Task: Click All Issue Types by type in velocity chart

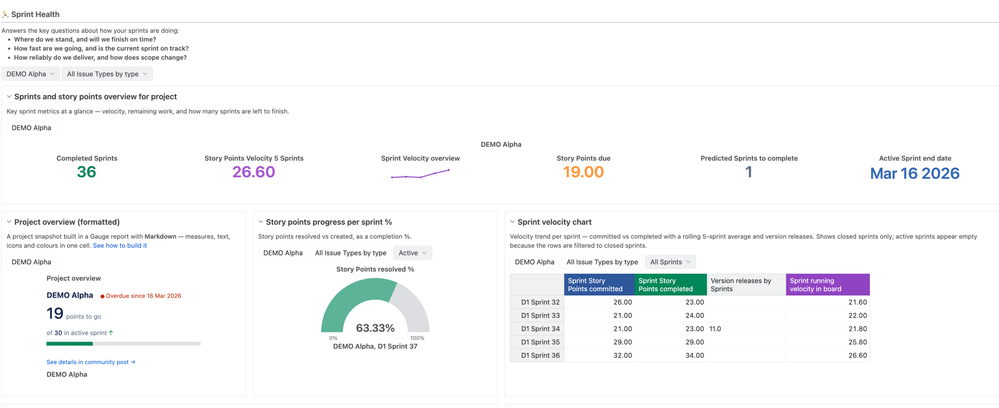Action: pos(602,262)
